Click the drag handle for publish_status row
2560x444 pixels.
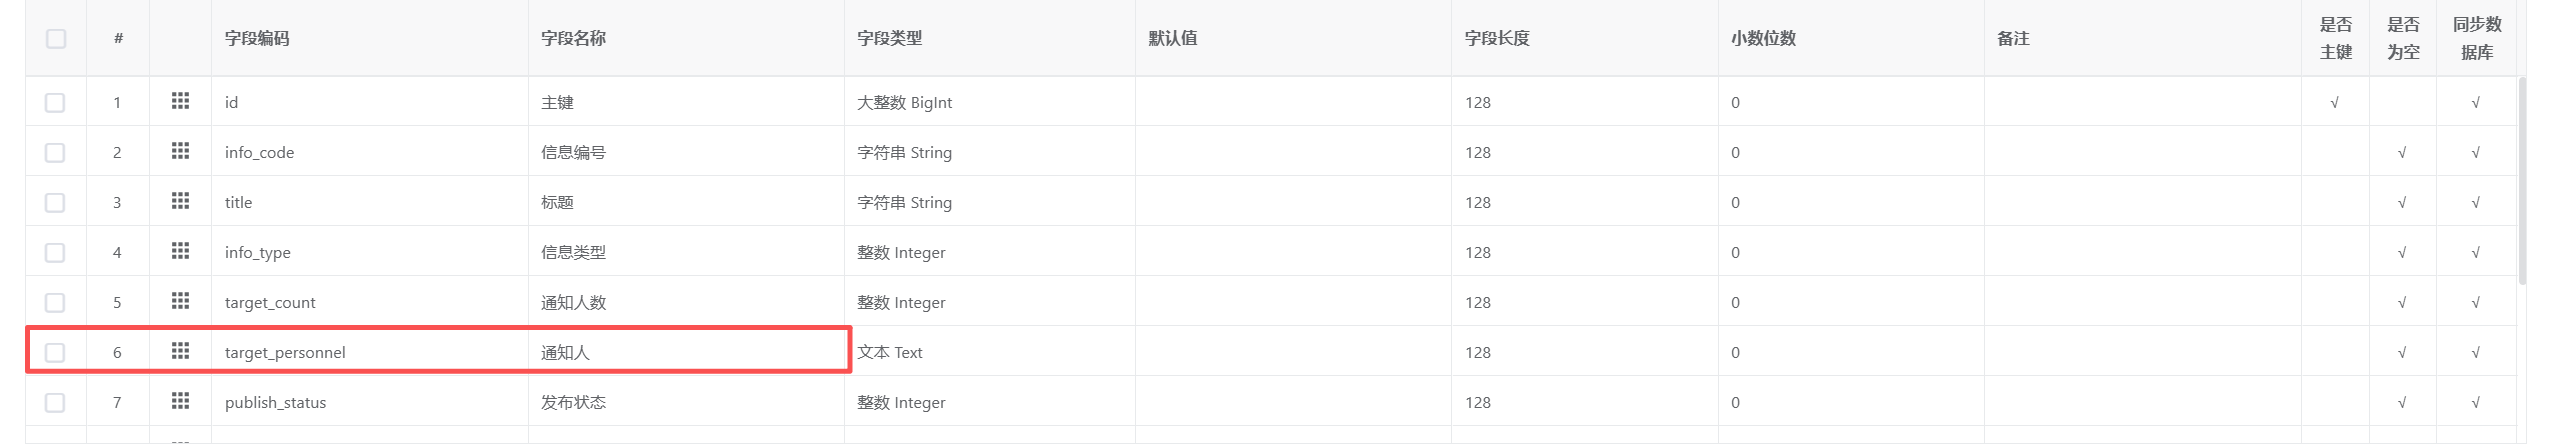pyautogui.click(x=180, y=401)
